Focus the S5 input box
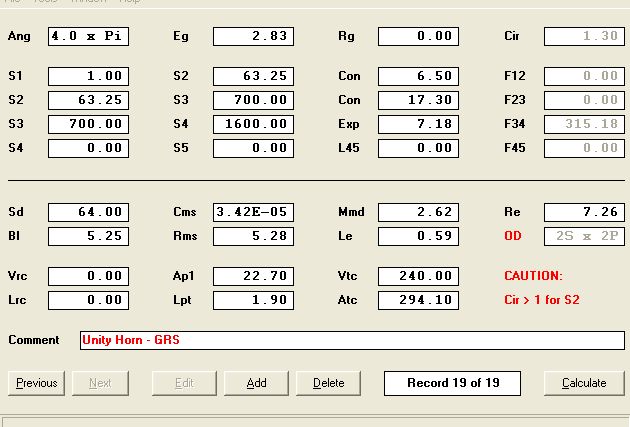 point(254,148)
